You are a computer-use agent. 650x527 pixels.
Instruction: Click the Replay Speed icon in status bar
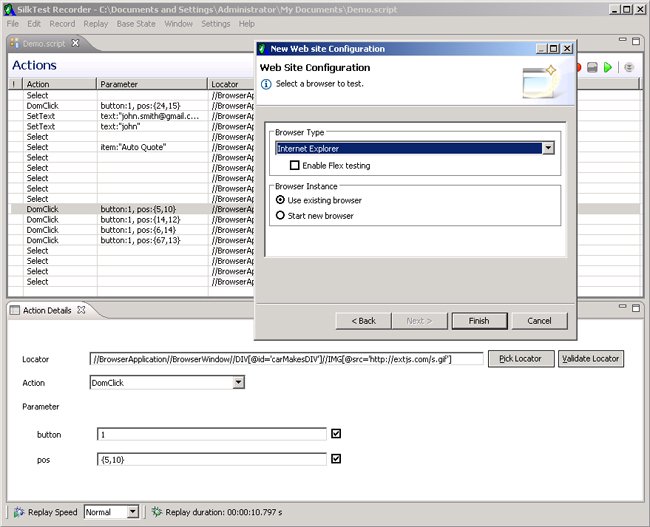pyautogui.click(x=17, y=512)
